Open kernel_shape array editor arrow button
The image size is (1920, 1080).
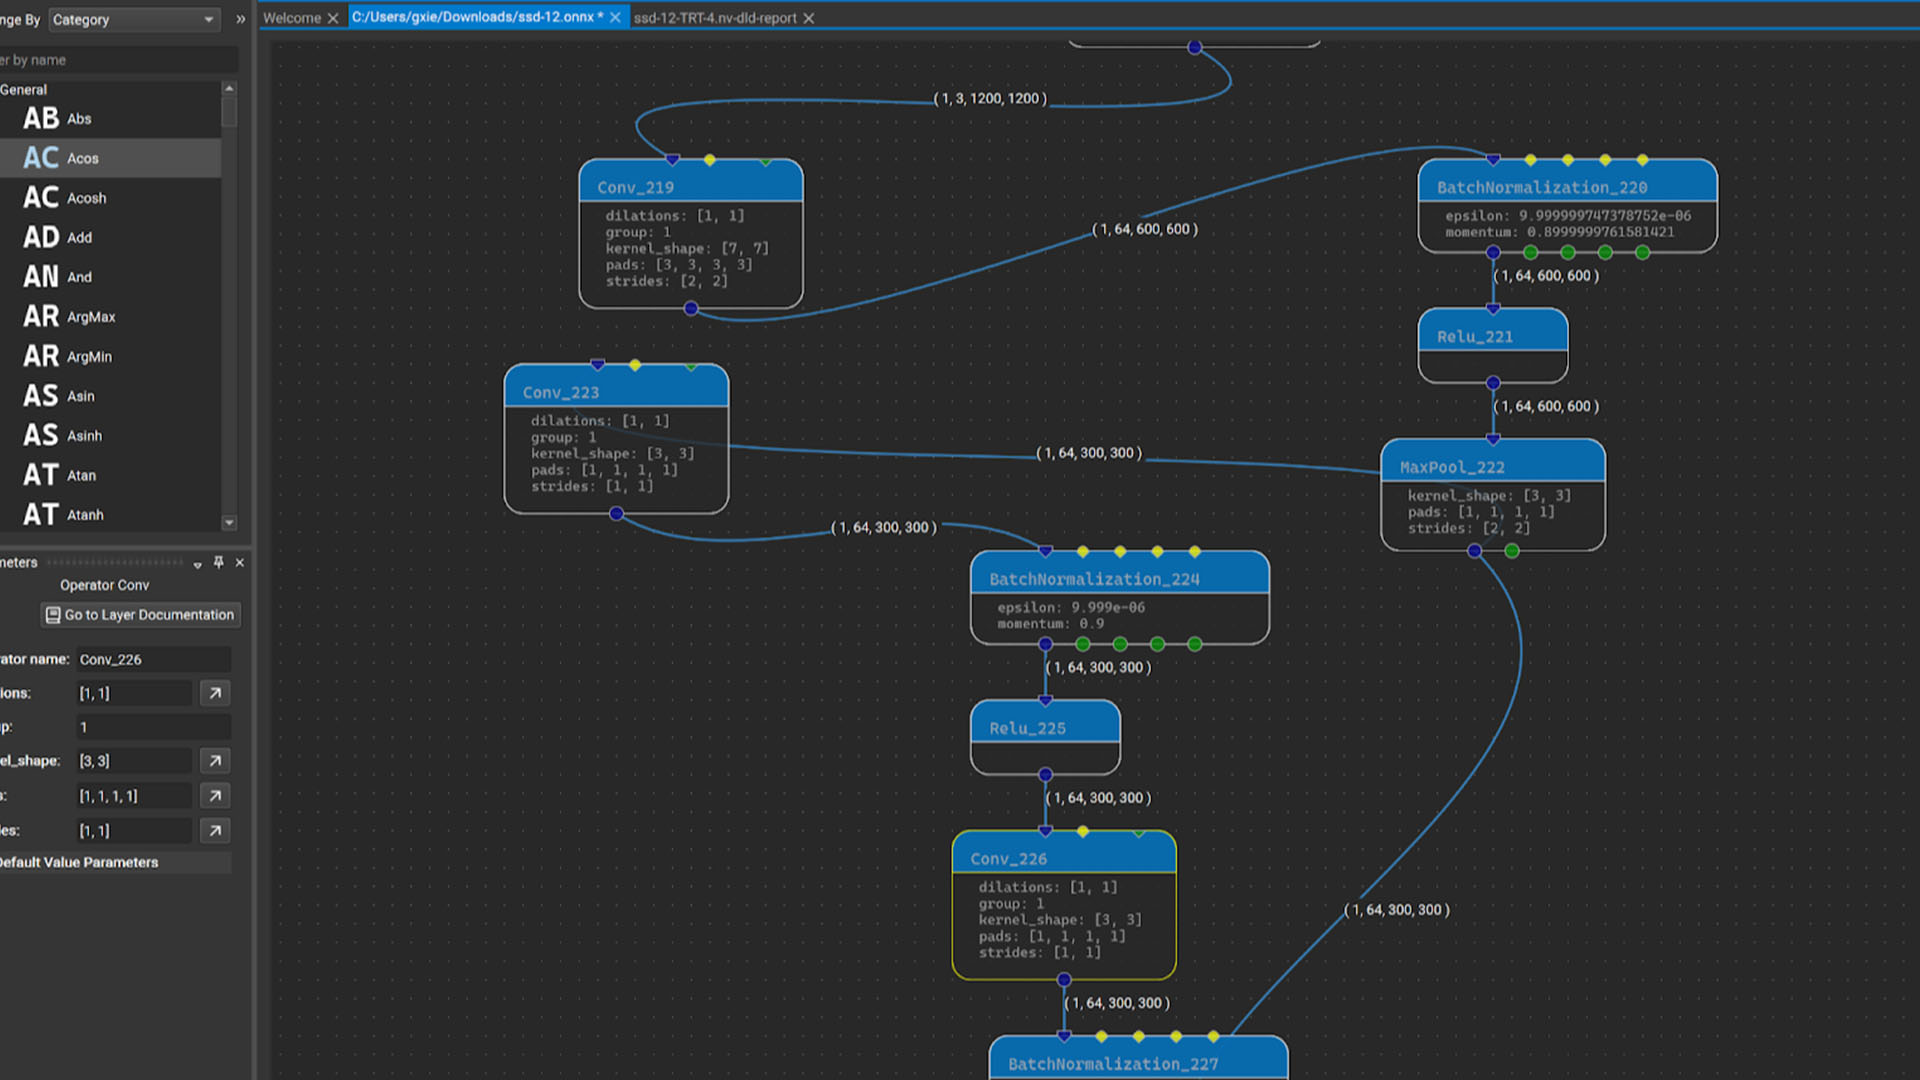(x=215, y=761)
